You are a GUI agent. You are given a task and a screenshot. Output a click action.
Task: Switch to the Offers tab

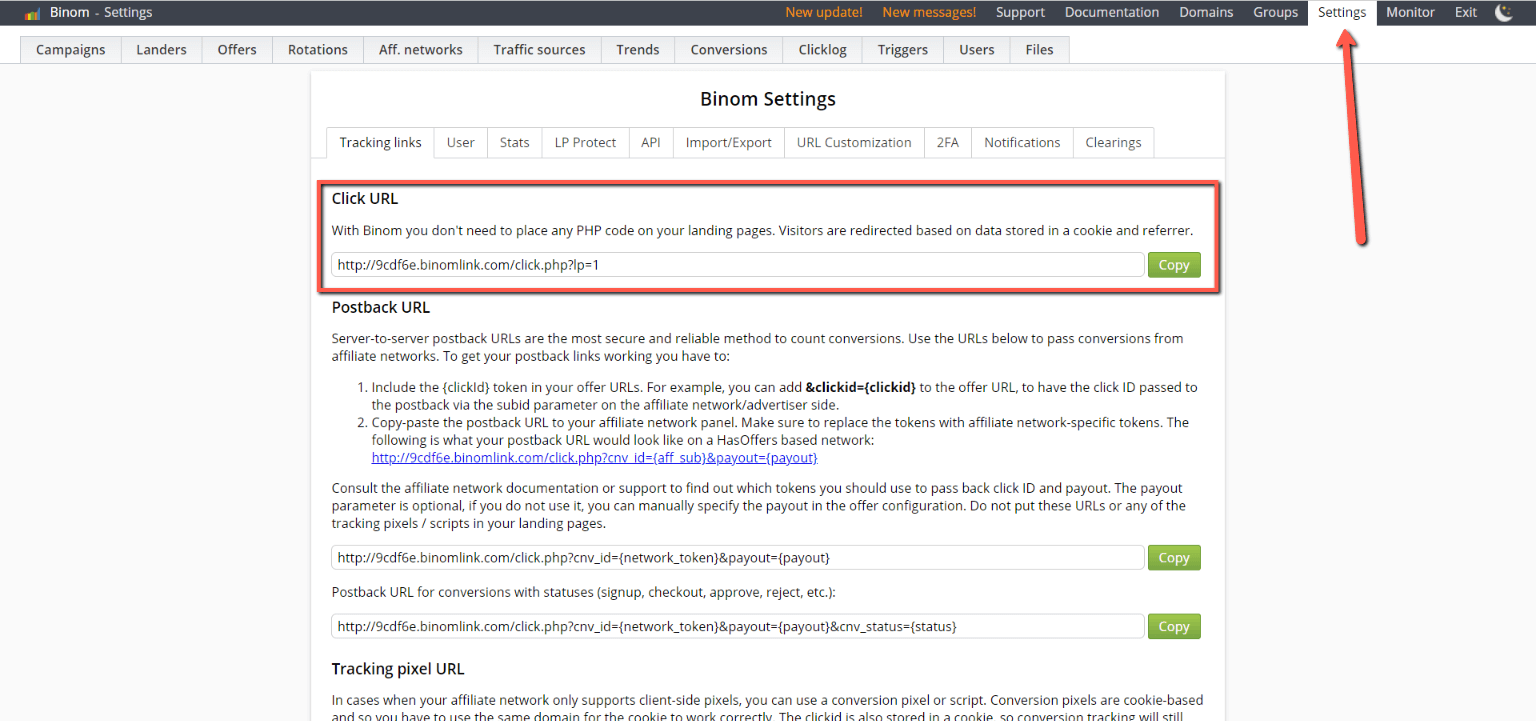tap(237, 50)
